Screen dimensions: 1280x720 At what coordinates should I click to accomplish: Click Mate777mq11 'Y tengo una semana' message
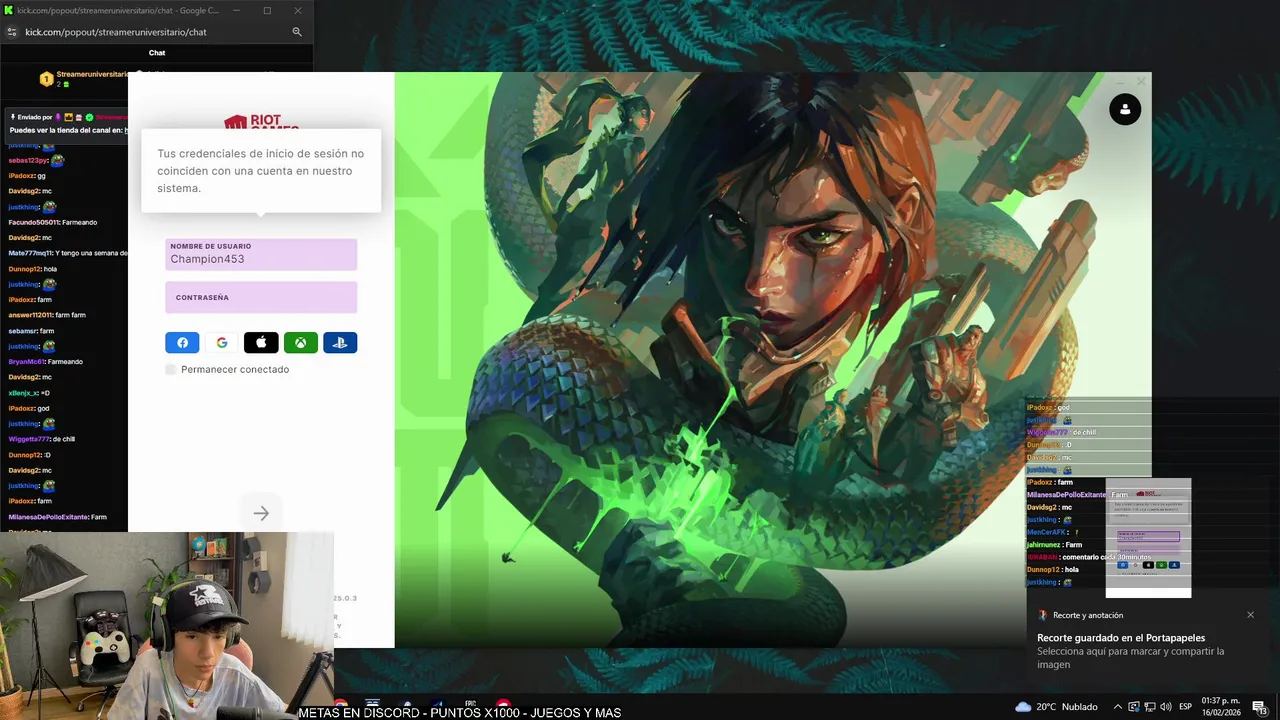68,253
